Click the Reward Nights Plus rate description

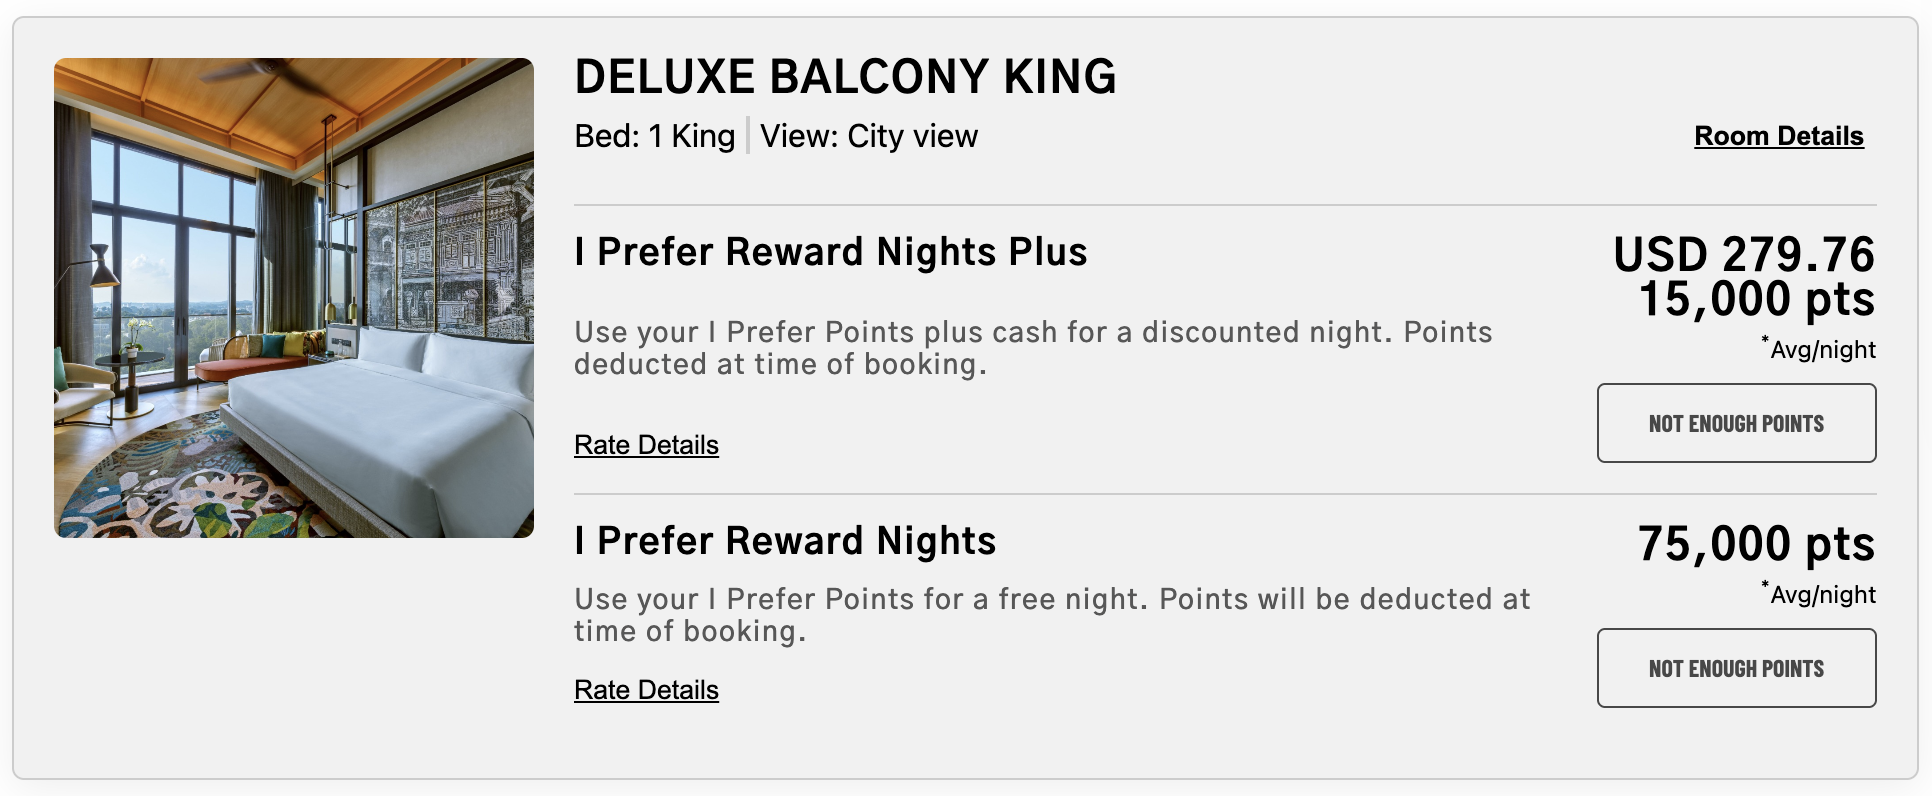tap(1032, 347)
